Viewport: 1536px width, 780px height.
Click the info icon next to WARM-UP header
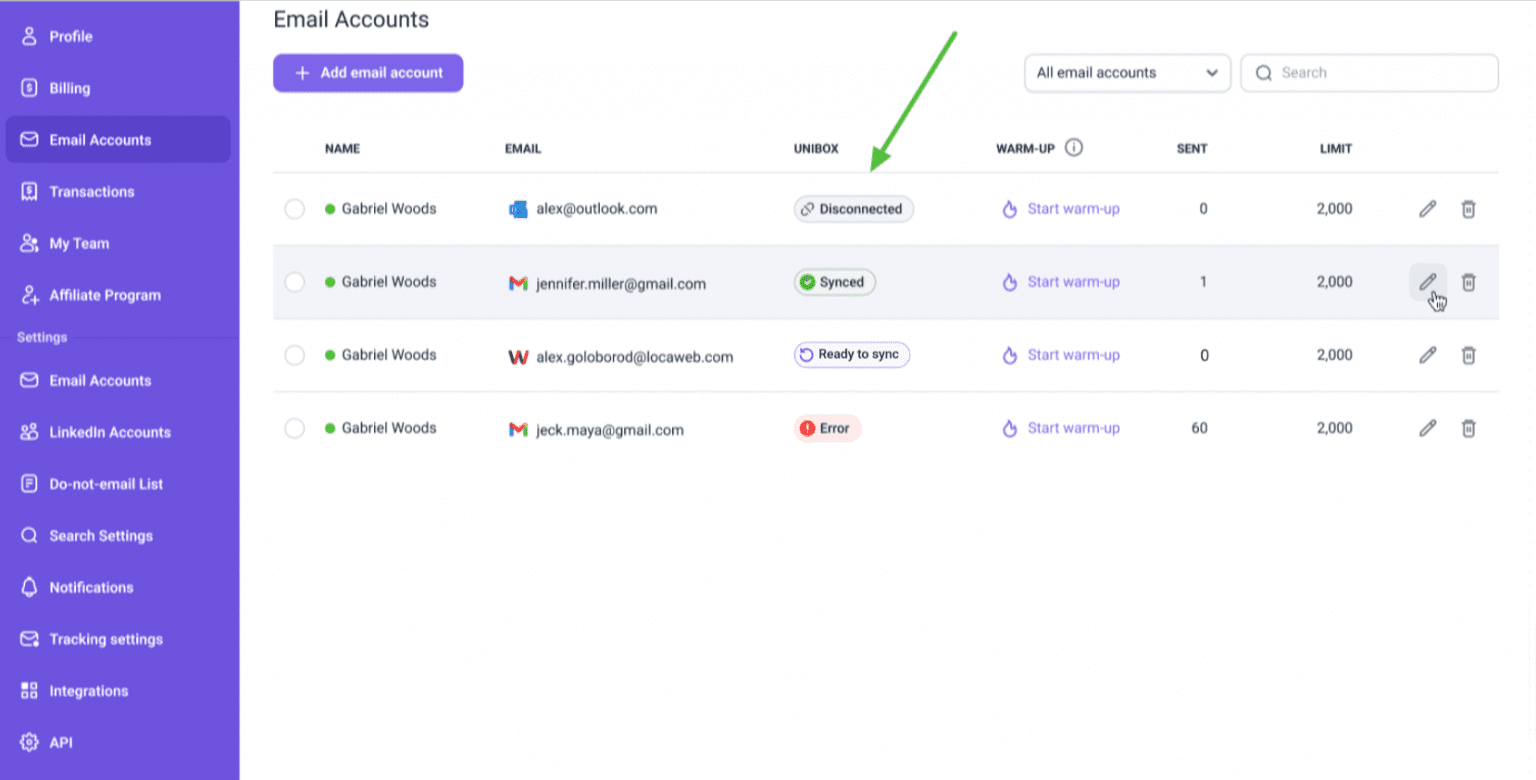tap(1074, 147)
